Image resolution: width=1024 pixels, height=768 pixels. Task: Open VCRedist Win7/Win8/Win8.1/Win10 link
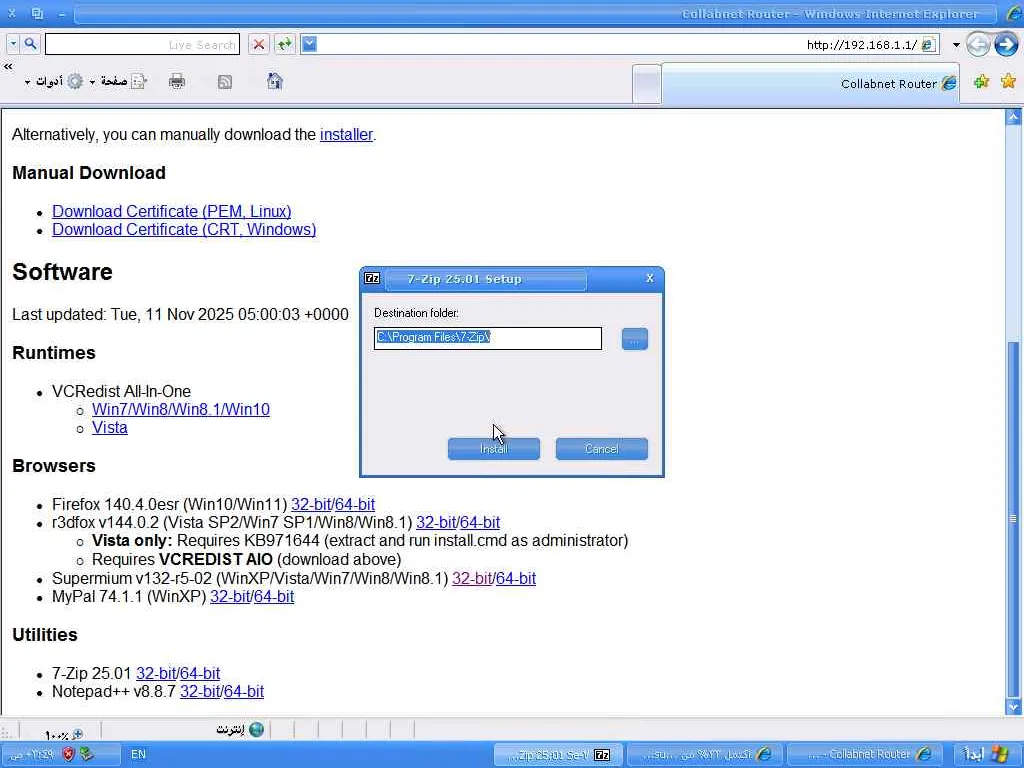181,409
